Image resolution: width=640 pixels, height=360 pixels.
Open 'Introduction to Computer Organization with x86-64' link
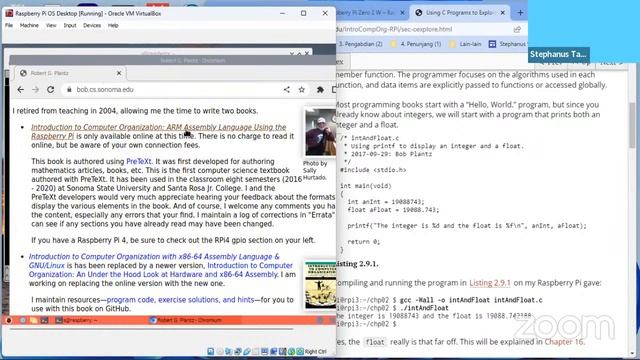[x=154, y=261]
